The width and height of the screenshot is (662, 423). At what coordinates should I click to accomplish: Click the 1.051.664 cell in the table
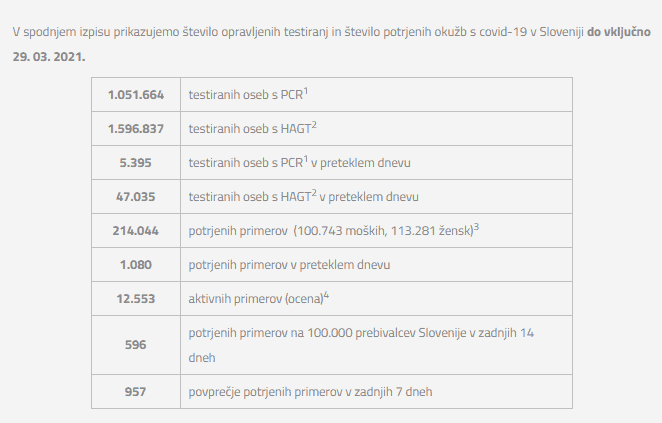(x=136, y=95)
